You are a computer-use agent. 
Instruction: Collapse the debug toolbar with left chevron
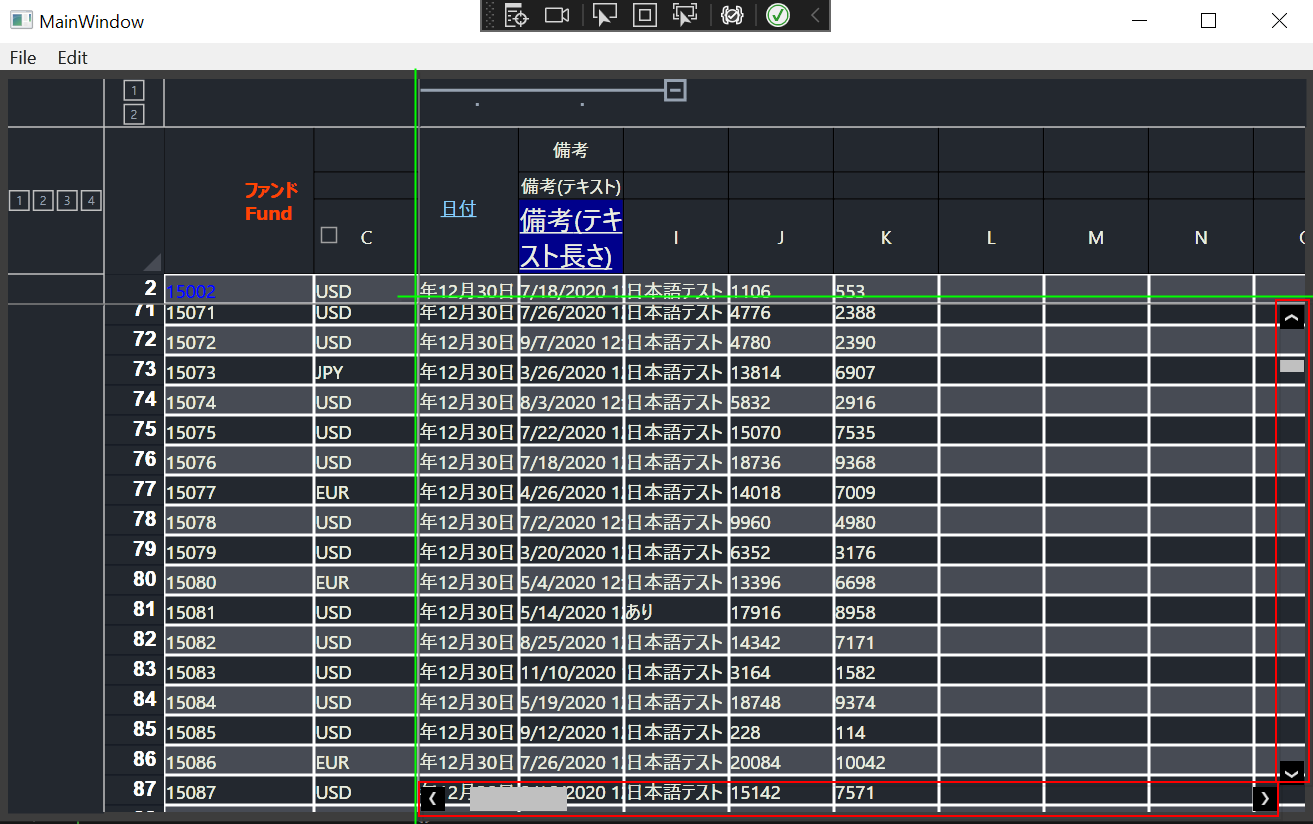point(815,15)
